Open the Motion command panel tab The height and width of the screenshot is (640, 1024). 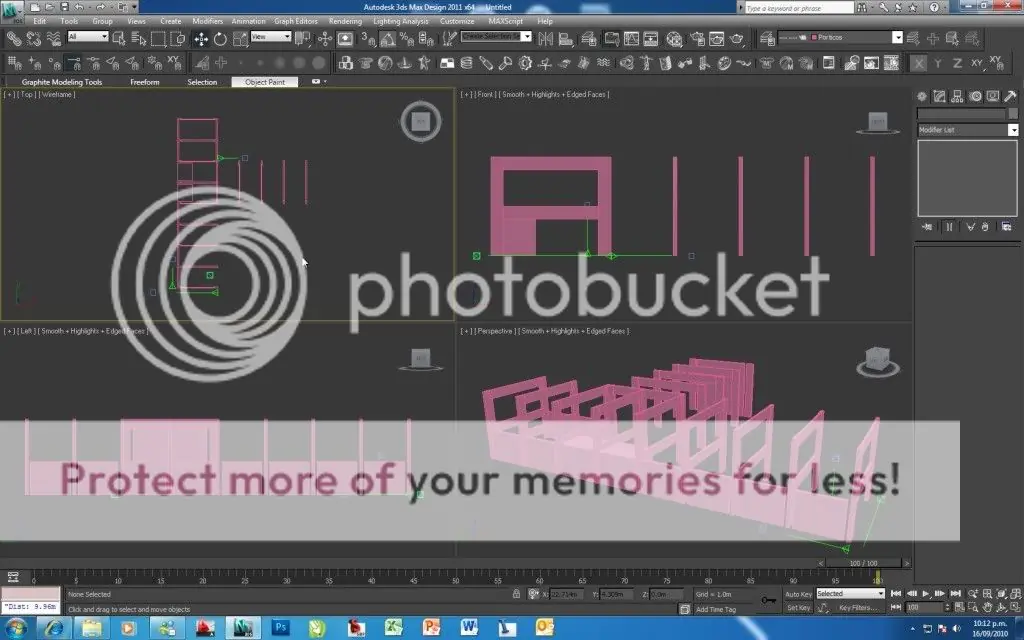click(x=975, y=96)
